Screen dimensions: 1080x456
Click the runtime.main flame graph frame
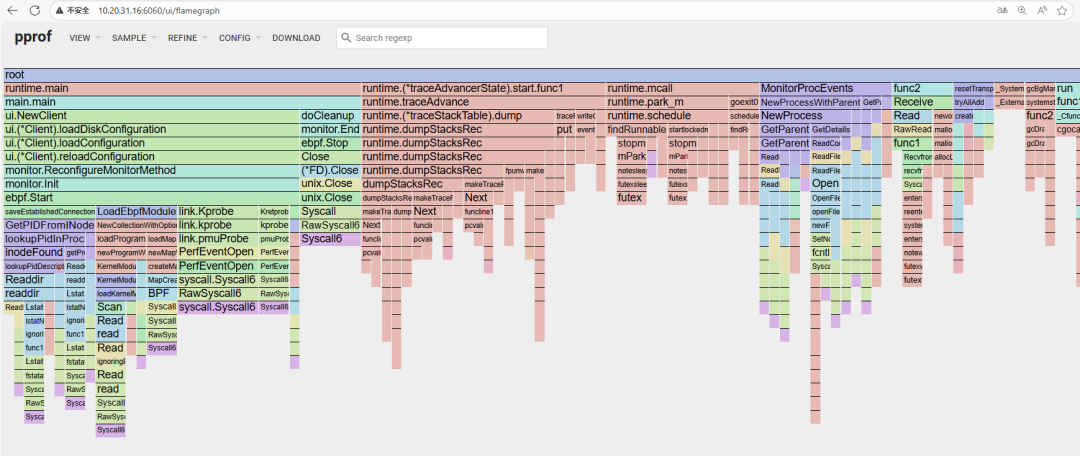pyautogui.click(x=182, y=88)
